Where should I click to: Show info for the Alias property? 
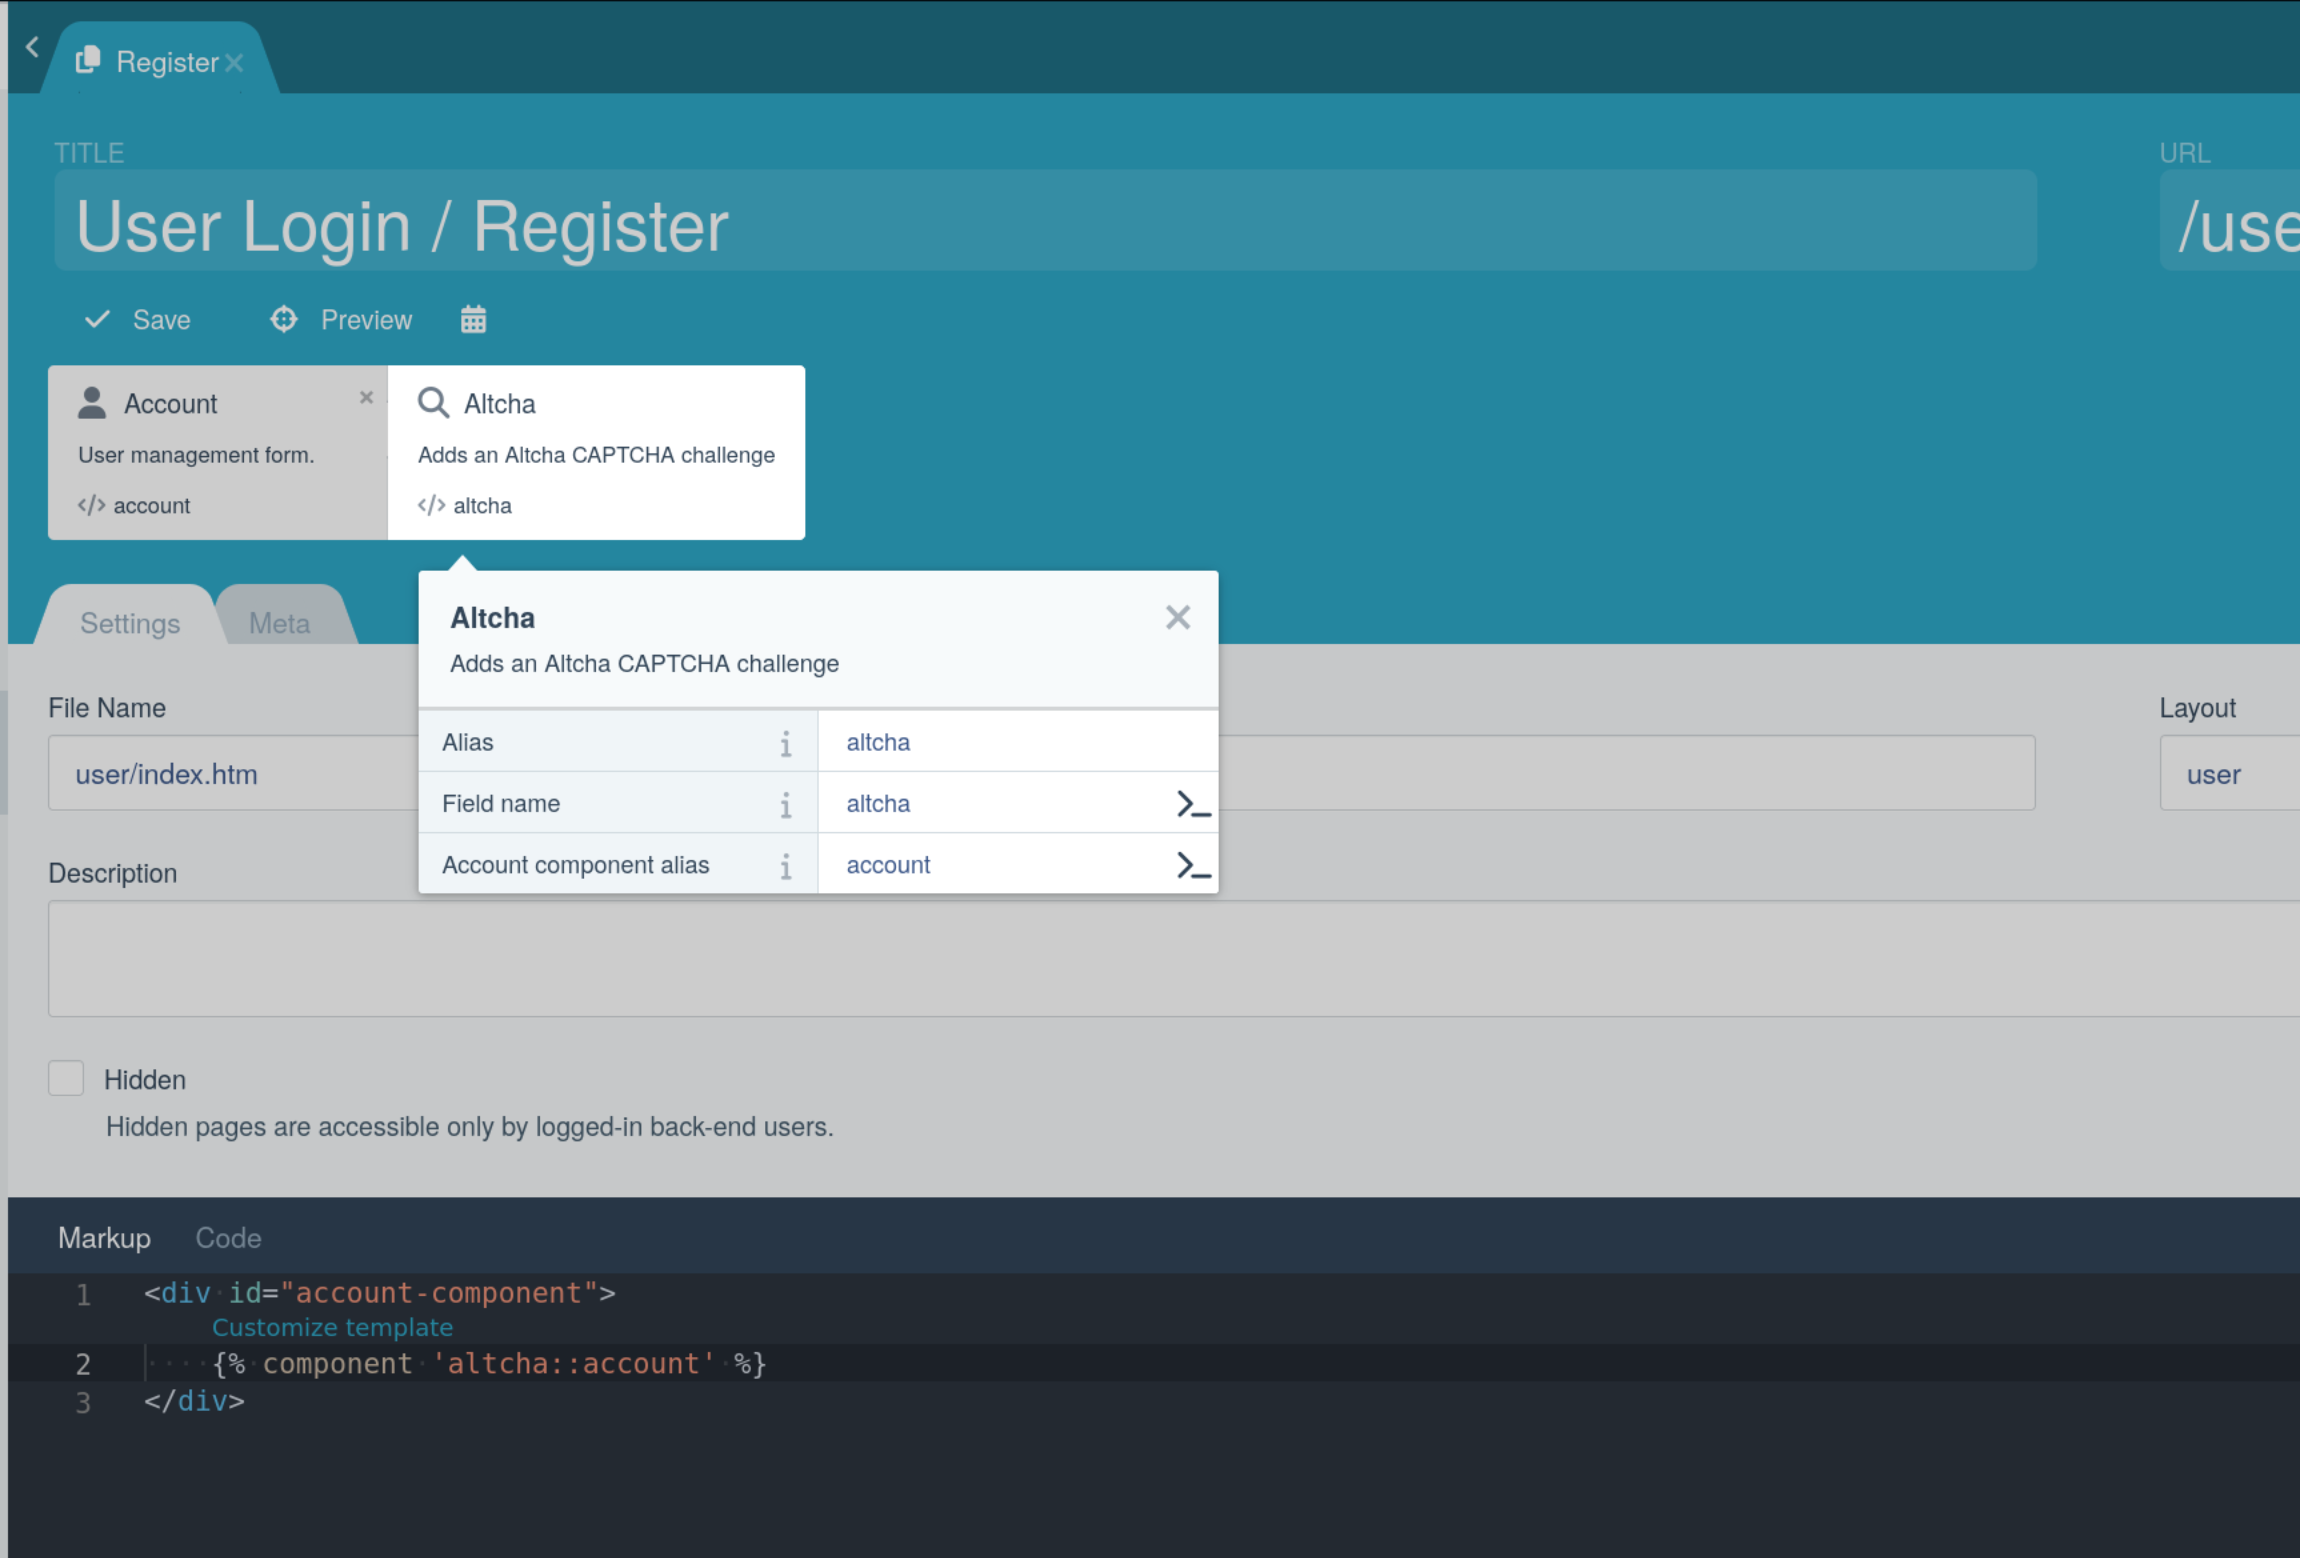click(x=786, y=743)
